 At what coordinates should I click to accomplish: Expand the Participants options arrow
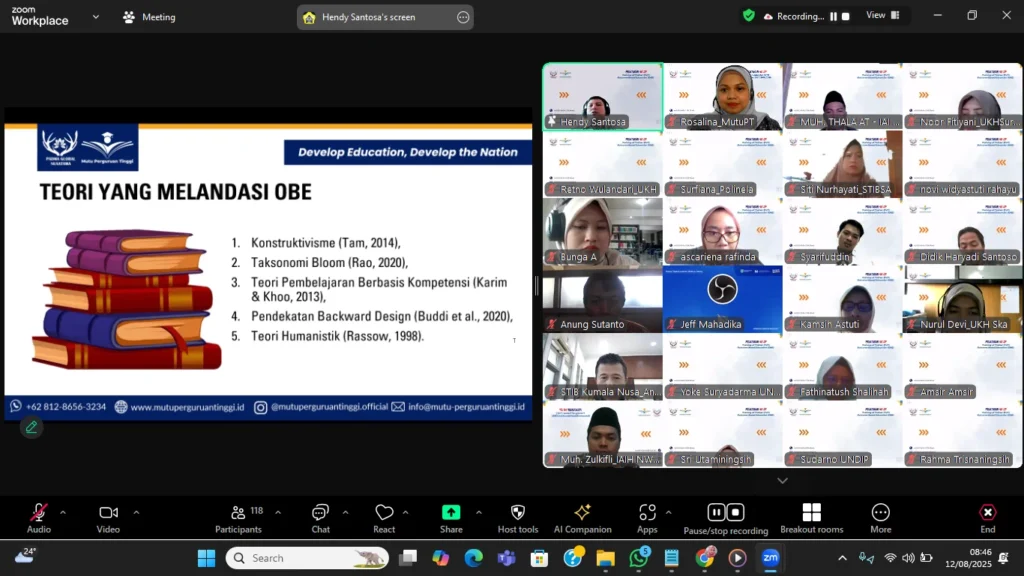point(278,512)
